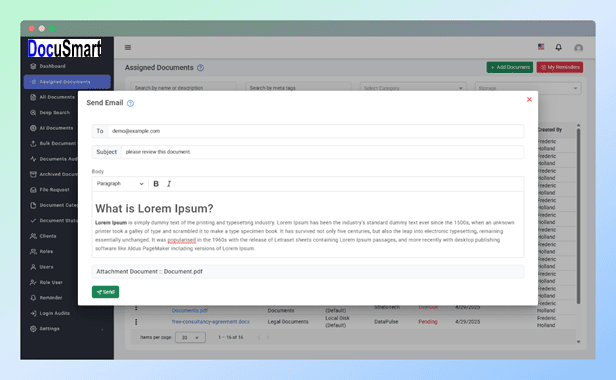Open the Storage filter dropdown
The width and height of the screenshot is (616, 380).
click(x=528, y=88)
